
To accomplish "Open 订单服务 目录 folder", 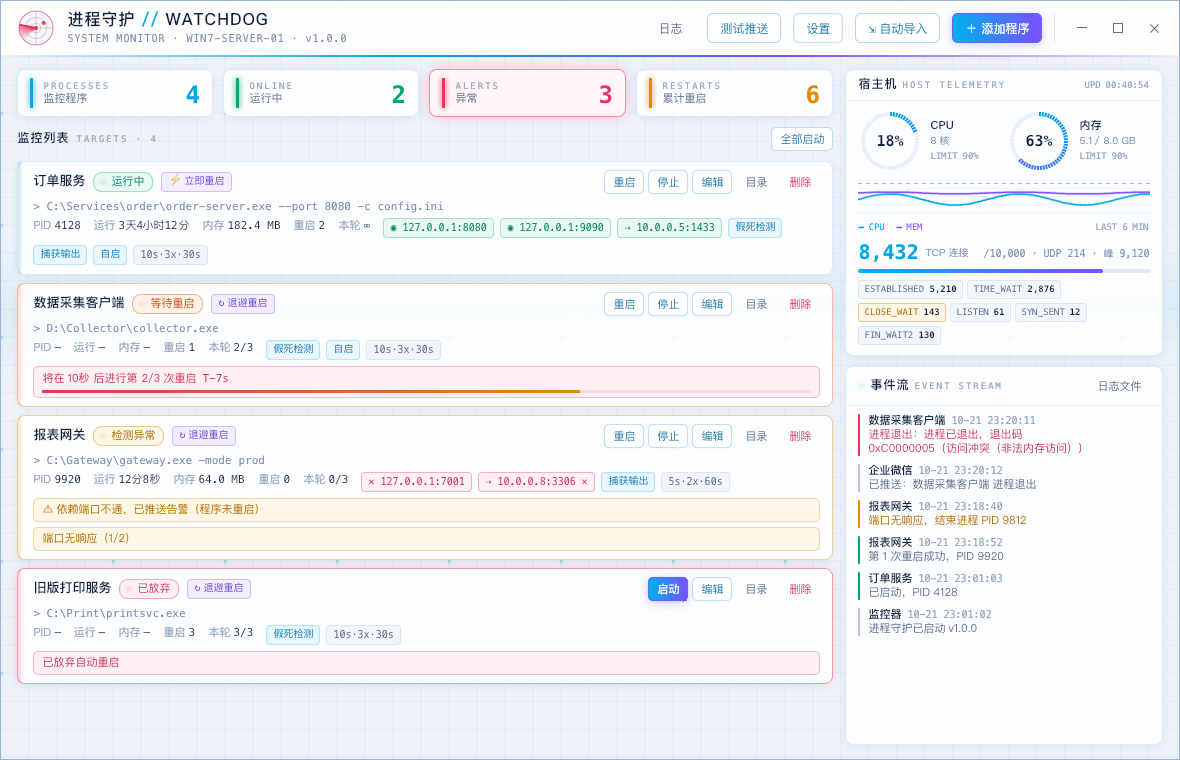I will 756,182.
